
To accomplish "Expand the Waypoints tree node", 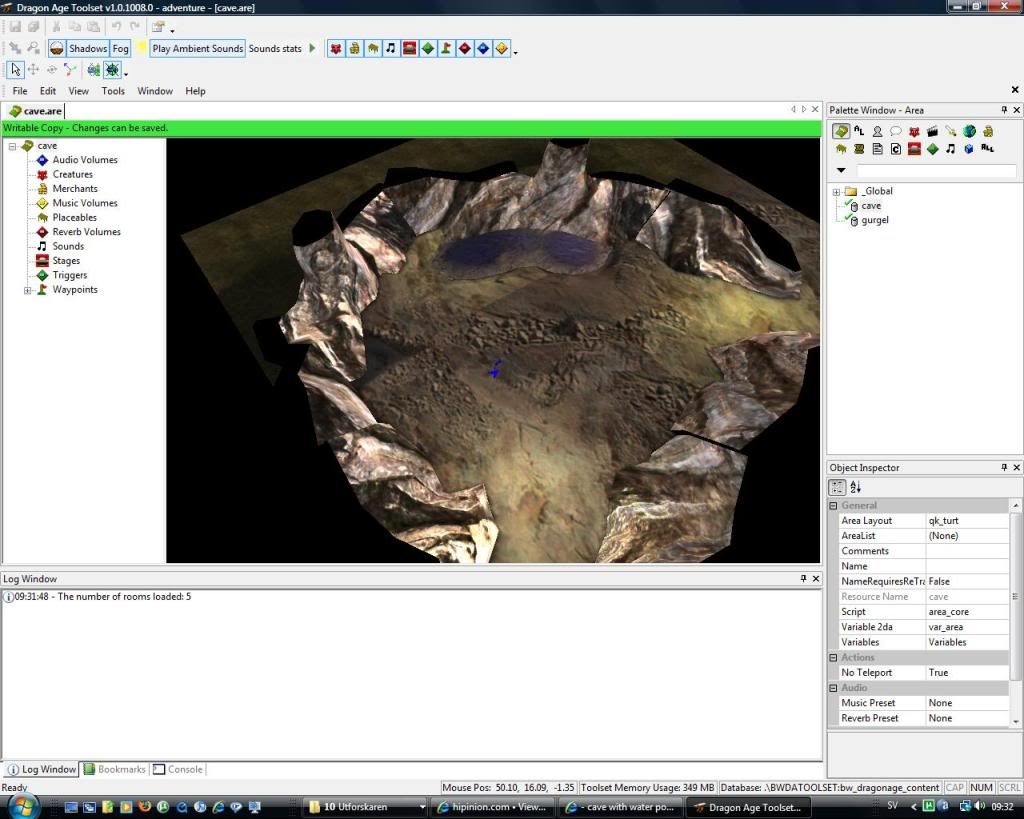I will point(28,290).
